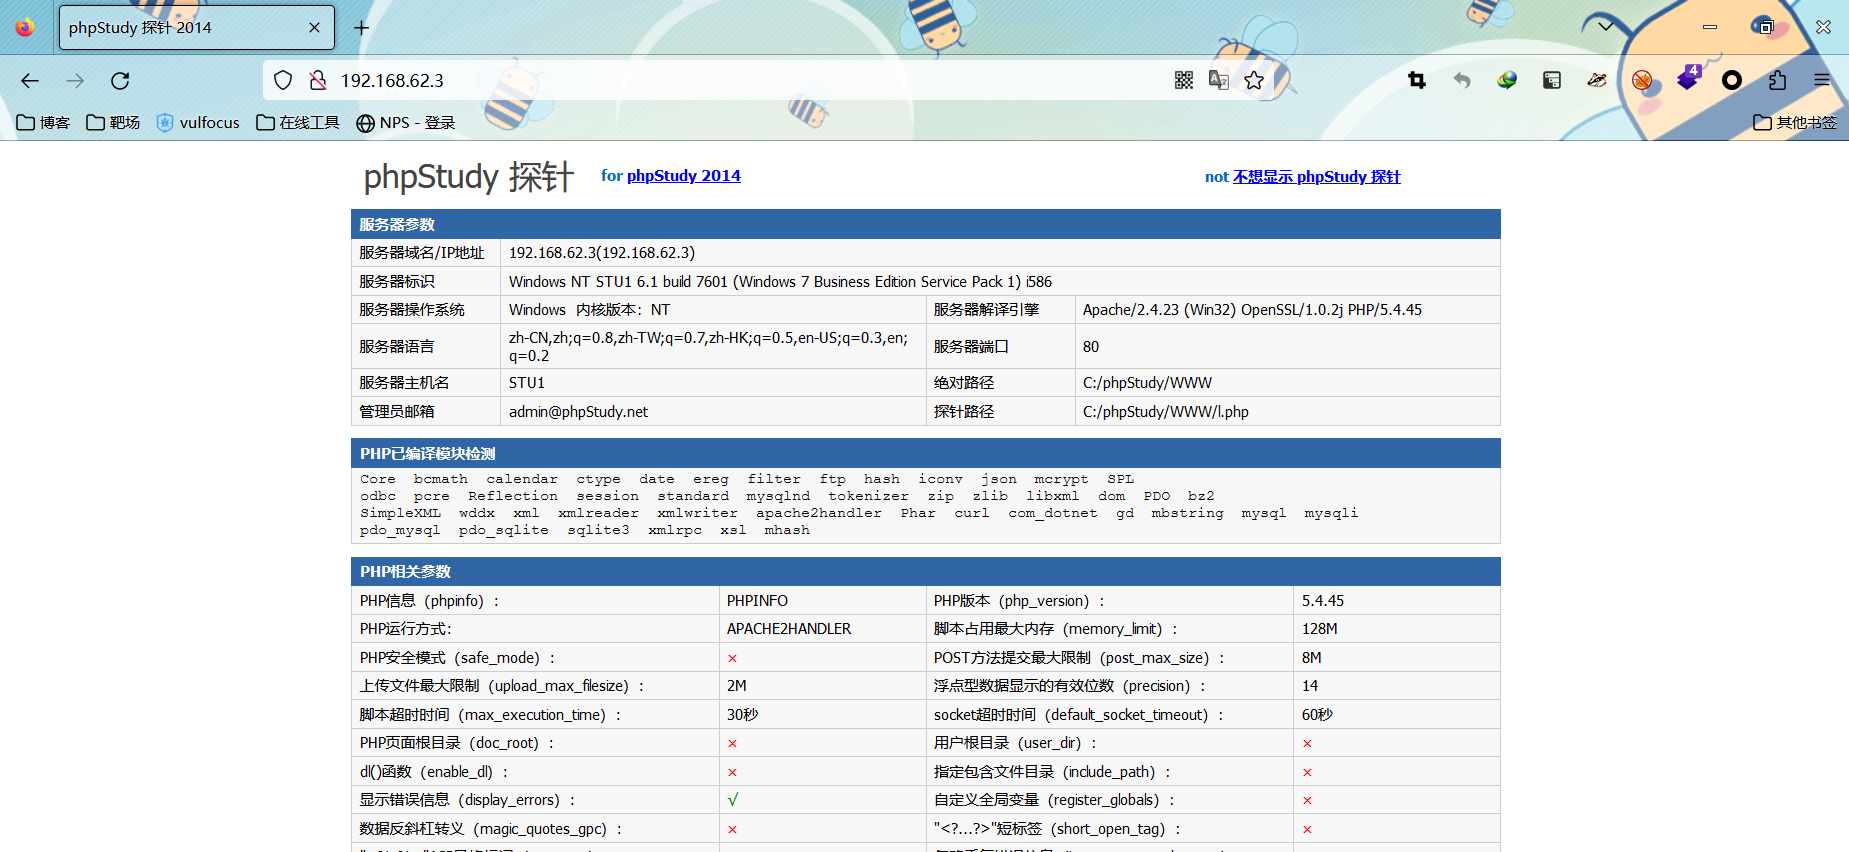The image size is (1849, 852).
Task: Open the 博客 bookmarks folder
Action: [x=43, y=123]
